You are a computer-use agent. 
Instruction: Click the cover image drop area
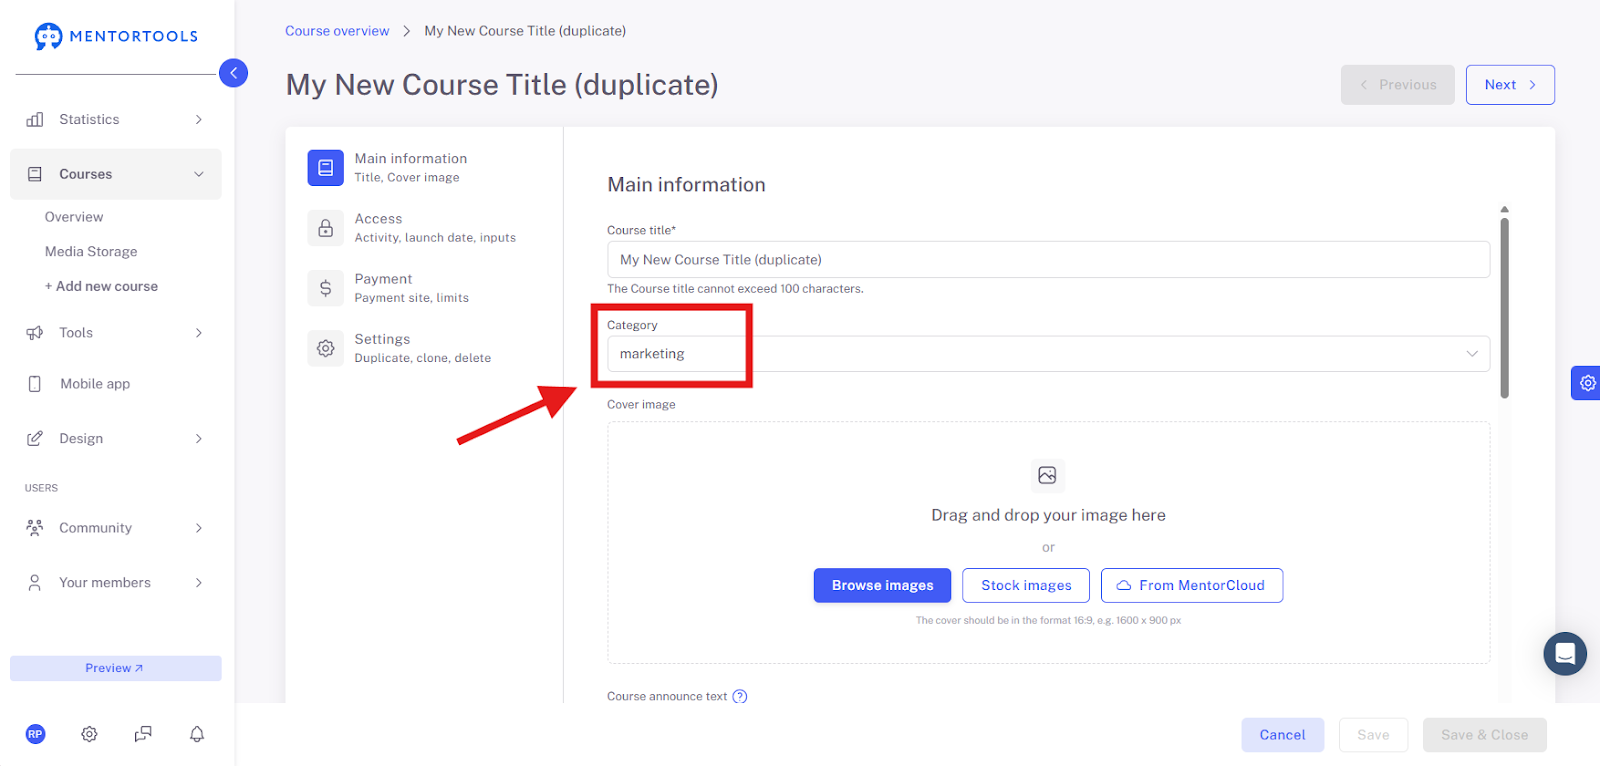[1048, 542]
